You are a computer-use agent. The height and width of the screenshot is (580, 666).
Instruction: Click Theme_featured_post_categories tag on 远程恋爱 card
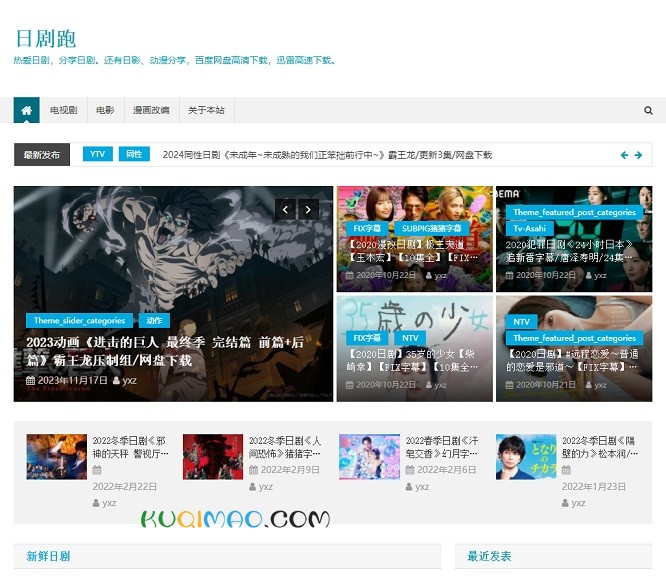pos(574,338)
